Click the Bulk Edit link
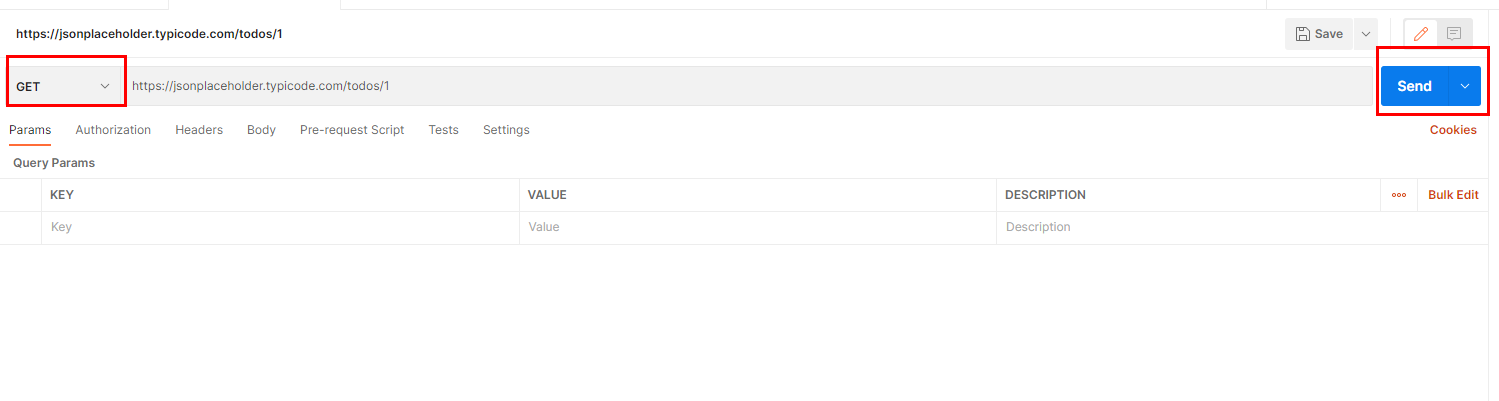 coord(1453,195)
